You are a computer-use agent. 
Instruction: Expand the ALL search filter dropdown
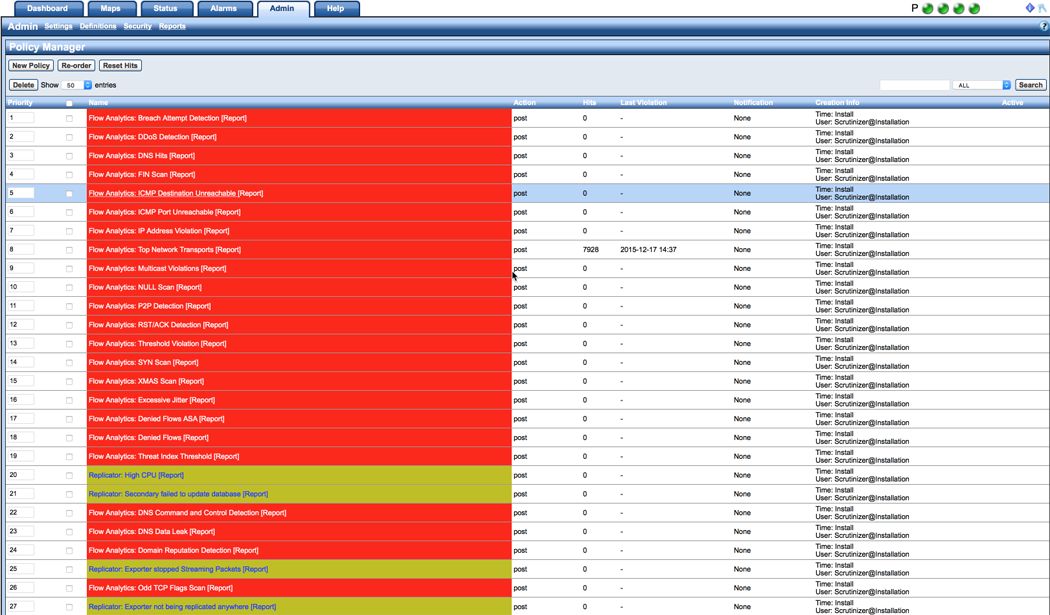point(982,85)
